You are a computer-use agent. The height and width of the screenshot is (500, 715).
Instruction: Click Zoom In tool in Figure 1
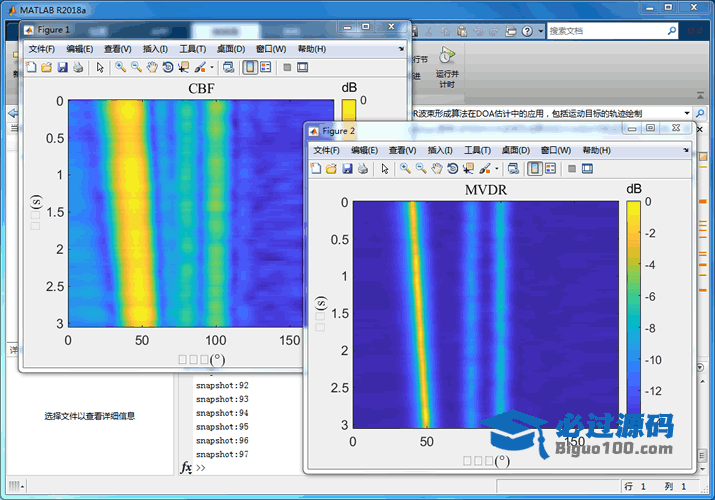(x=119, y=67)
